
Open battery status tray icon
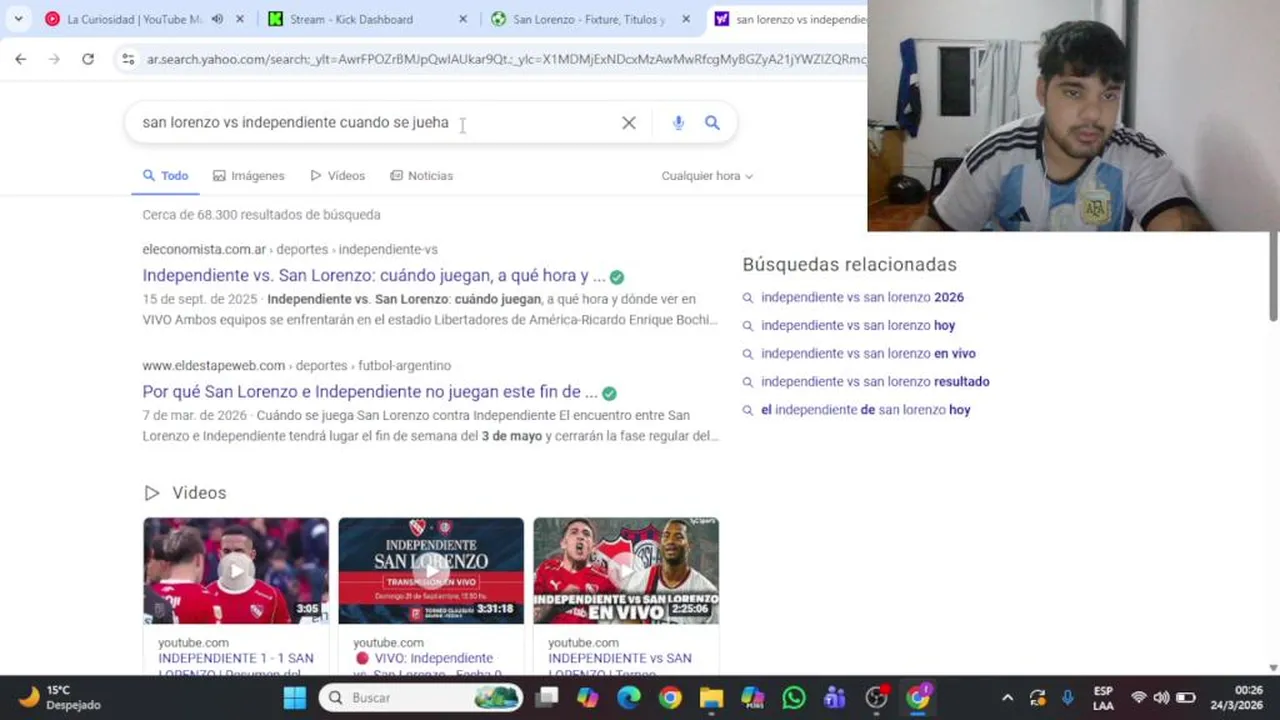1185,698
